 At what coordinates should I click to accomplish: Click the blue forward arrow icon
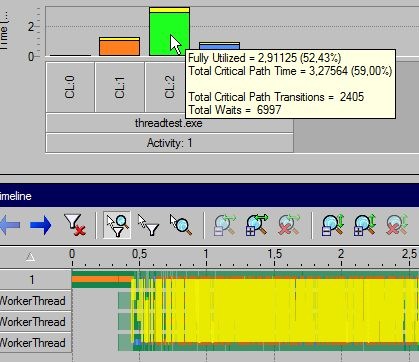tap(41, 225)
